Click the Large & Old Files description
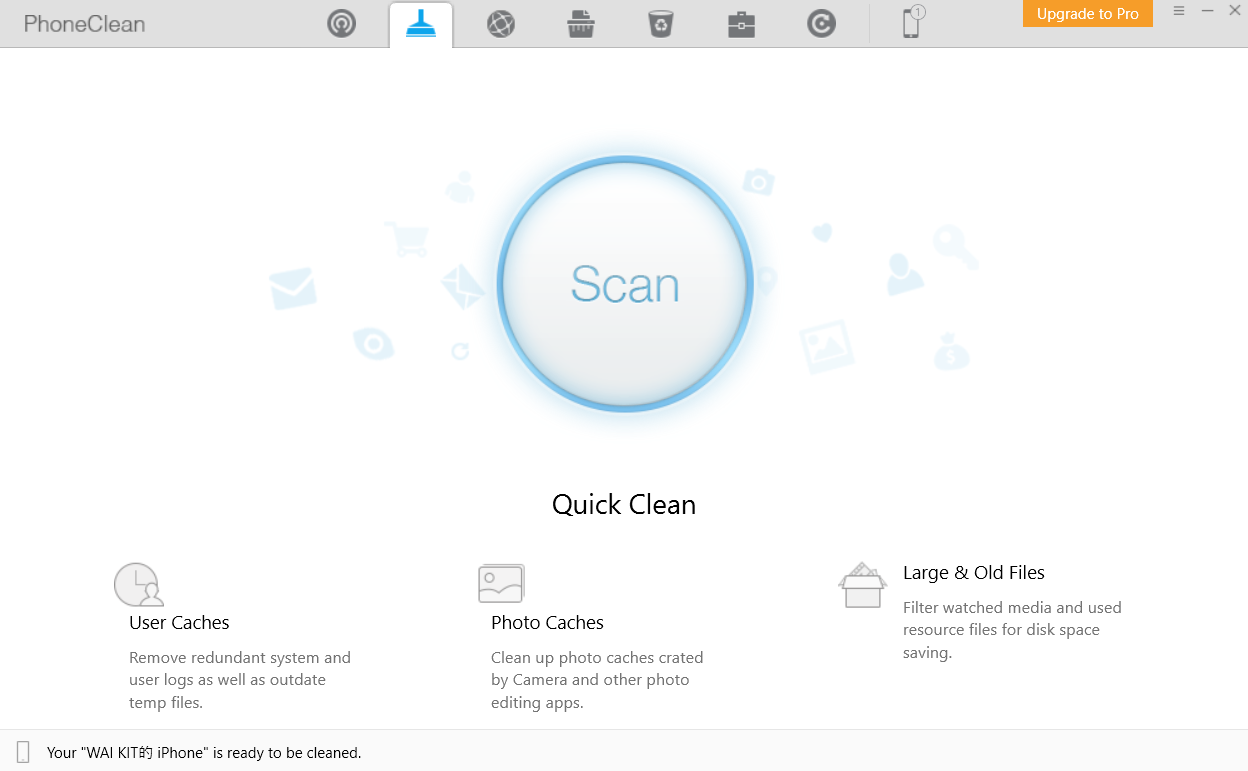The height and width of the screenshot is (771, 1248). pyautogui.click(x=1012, y=630)
